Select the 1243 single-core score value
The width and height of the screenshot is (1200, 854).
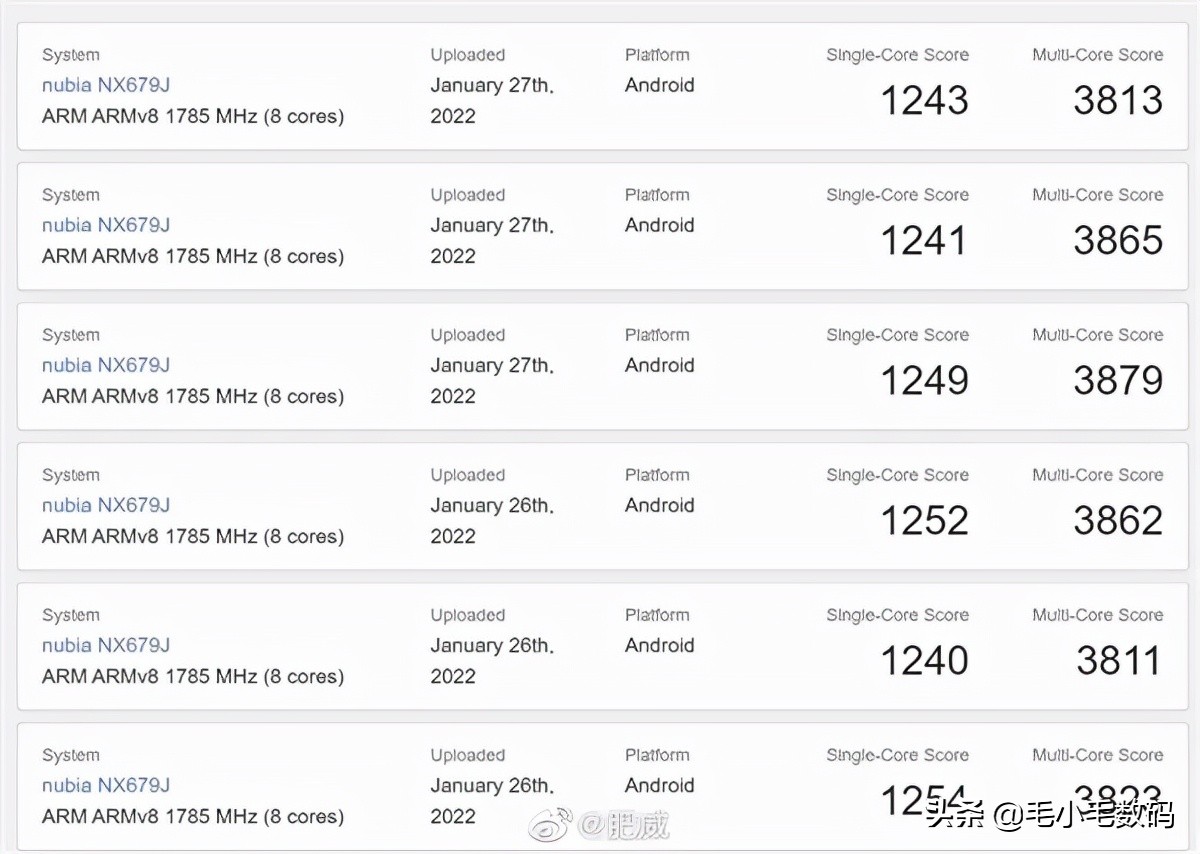pos(924,99)
